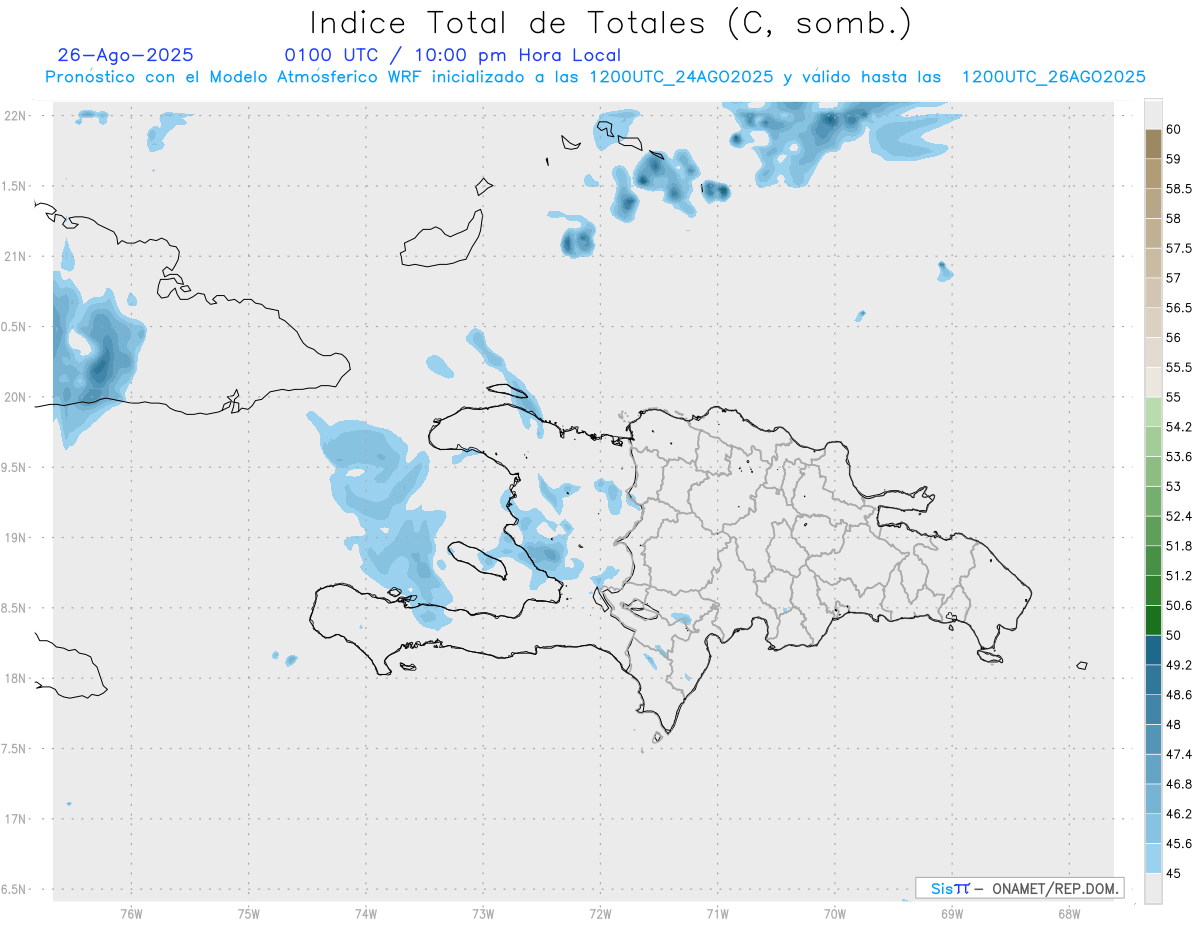Click the 'Pronostico con el Modelo Atmosferico WRF' line
Viewport: 1200px width, 927px height.
coord(596,77)
